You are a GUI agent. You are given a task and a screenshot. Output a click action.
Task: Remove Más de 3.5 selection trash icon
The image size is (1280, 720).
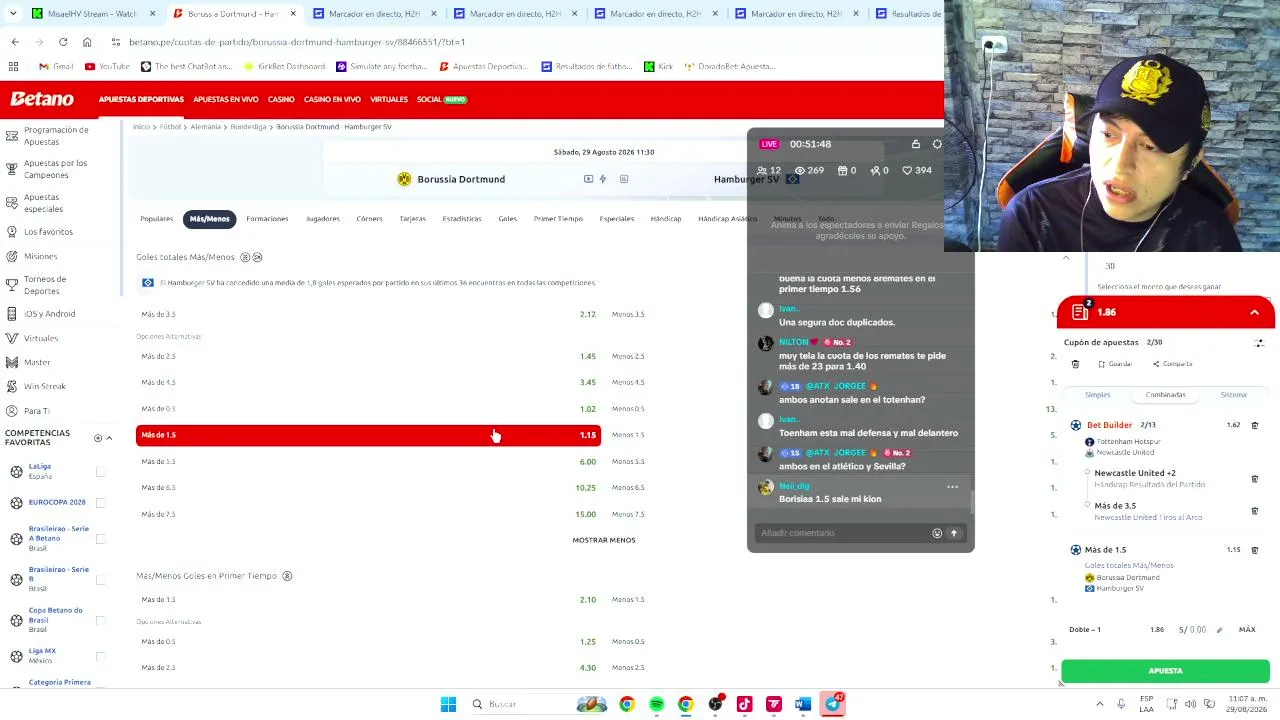[1255, 511]
